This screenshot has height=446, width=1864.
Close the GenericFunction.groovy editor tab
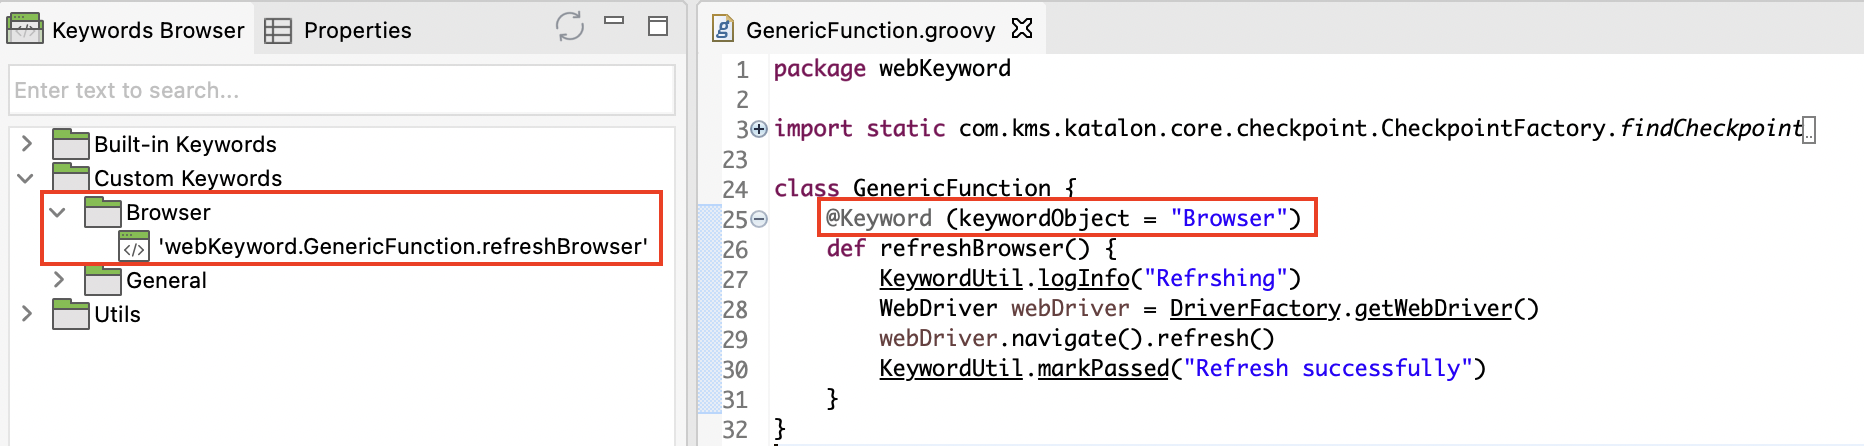[x=1021, y=28]
